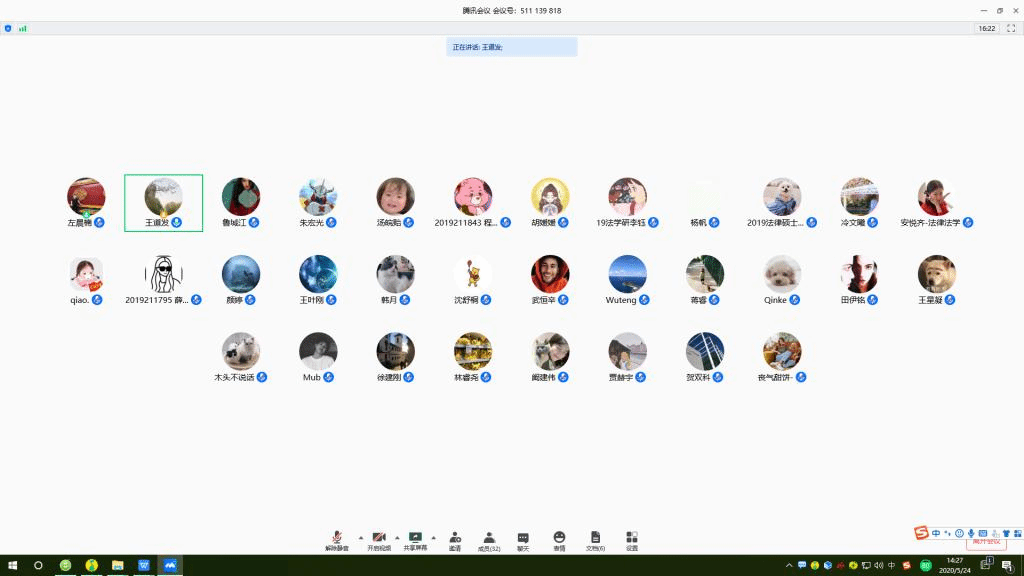
Task: Click the blue security shield icon
Action: (x=8, y=28)
